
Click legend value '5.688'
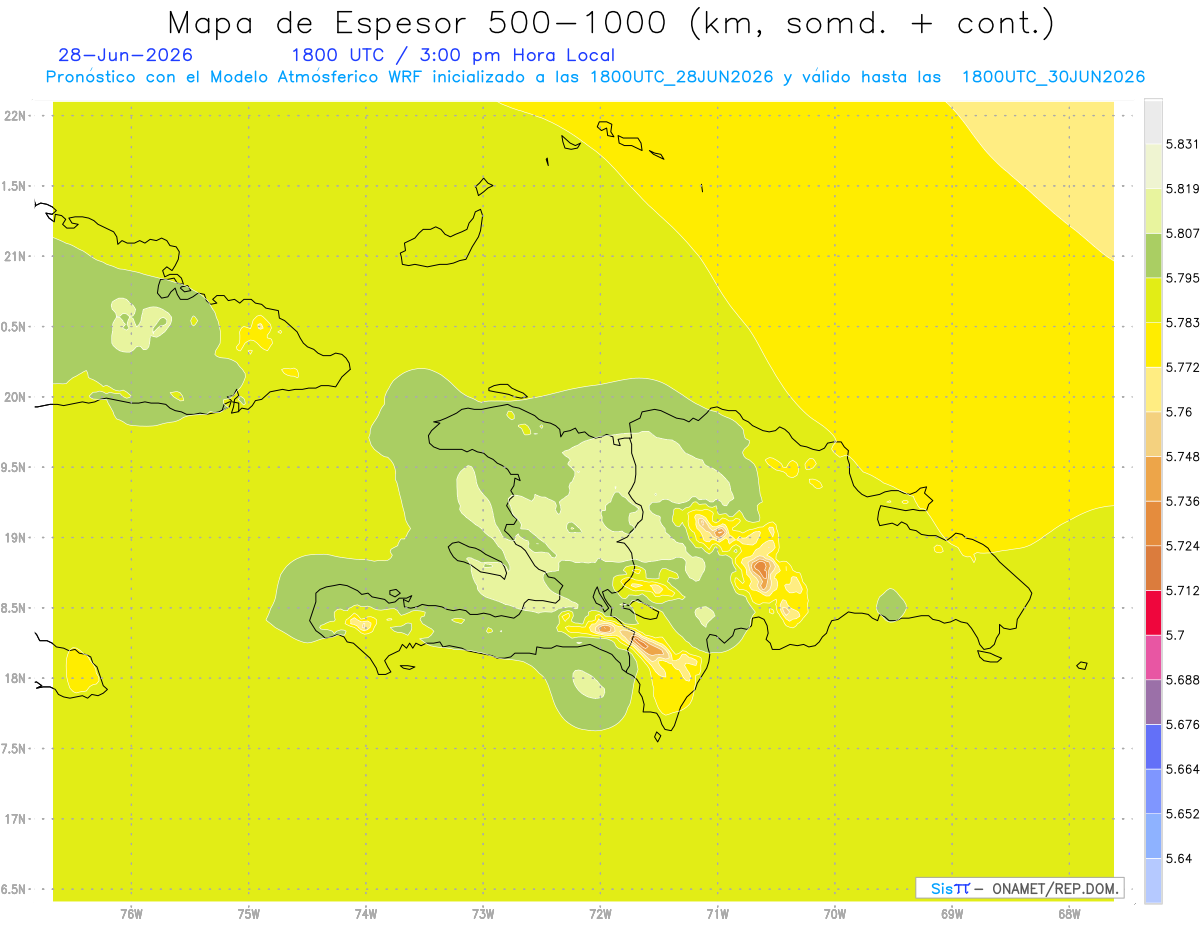[1182, 679]
